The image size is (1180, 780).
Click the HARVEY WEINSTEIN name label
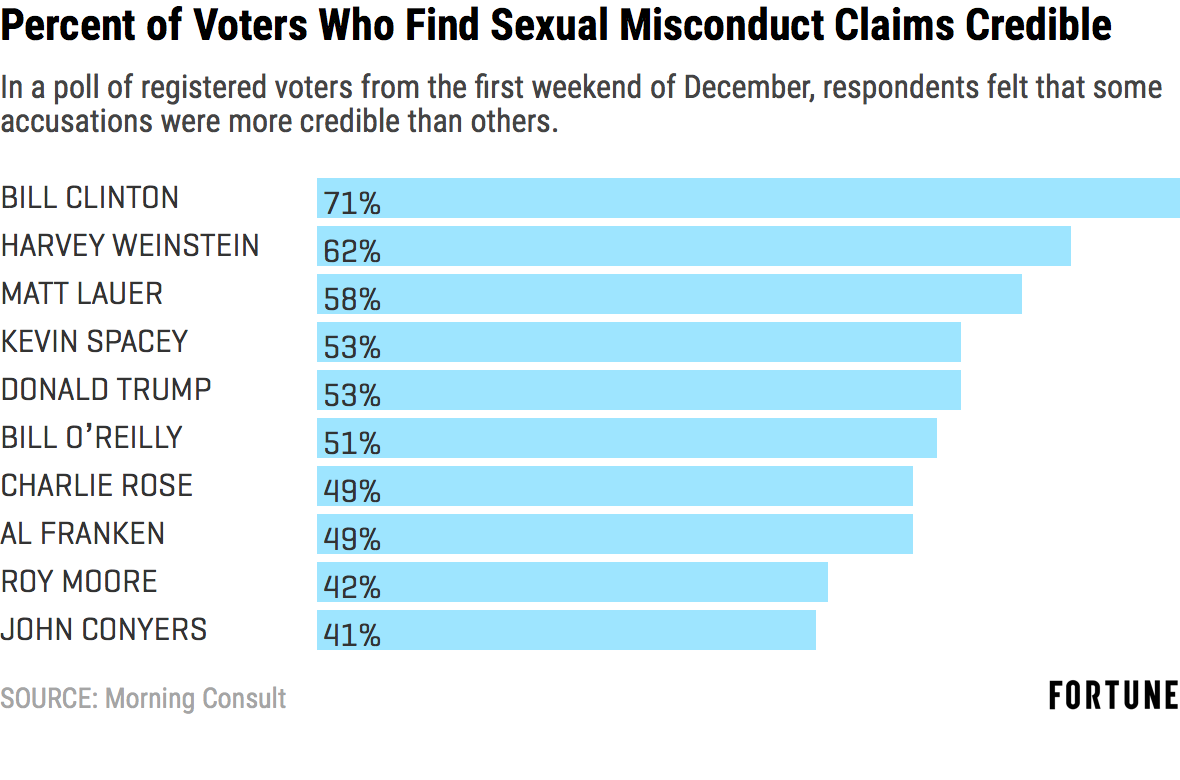coord(130,245)
